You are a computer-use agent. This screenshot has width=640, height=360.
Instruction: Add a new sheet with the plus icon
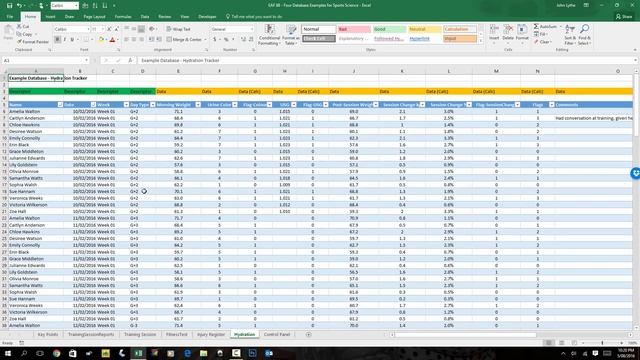309,335
